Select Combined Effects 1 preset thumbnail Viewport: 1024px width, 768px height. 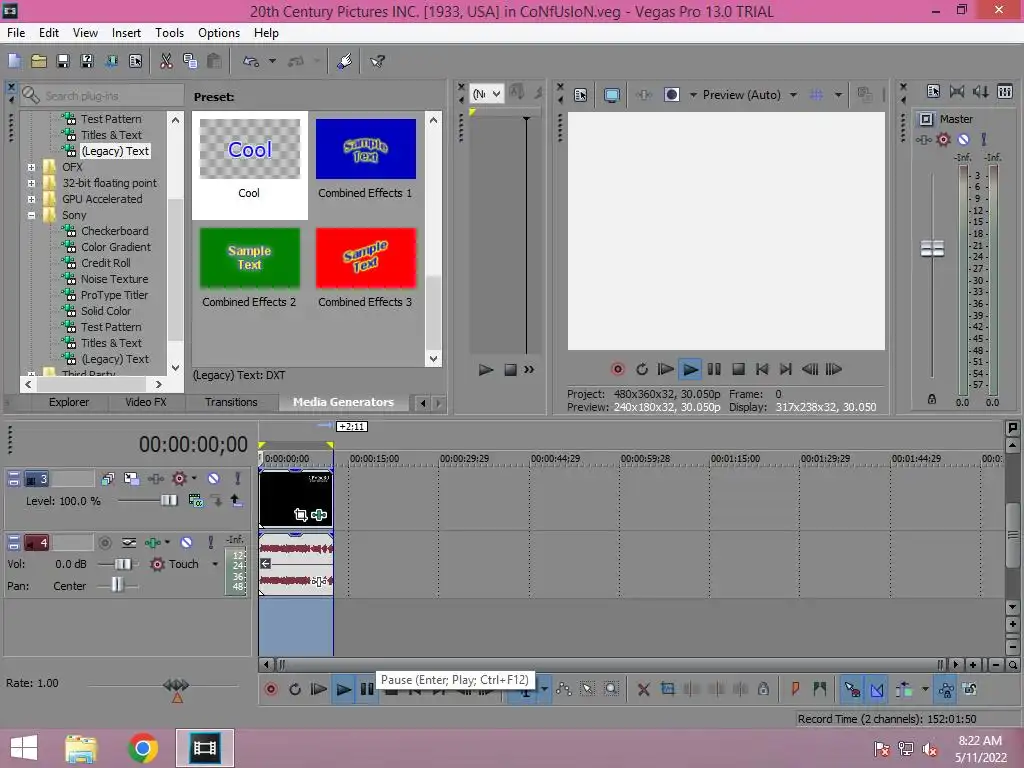[x=366, y=149]
